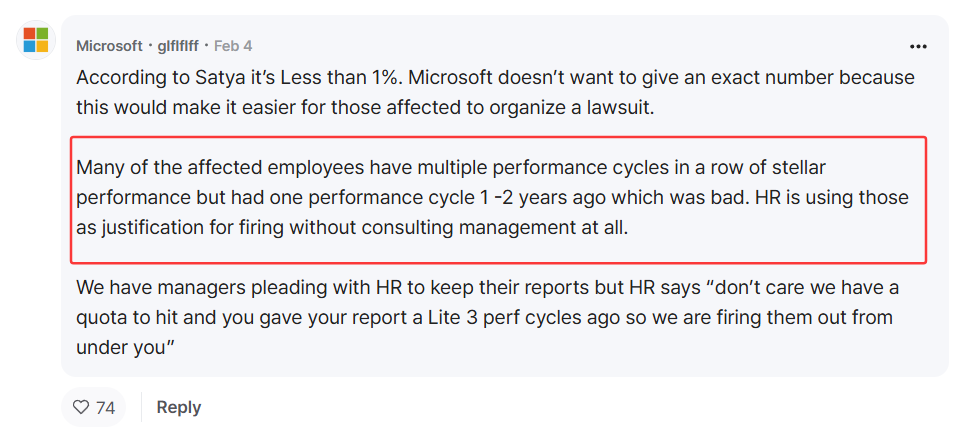Click the Reply button below the comment
Viewport: 956px width, 442px height.
click(179, 407)
